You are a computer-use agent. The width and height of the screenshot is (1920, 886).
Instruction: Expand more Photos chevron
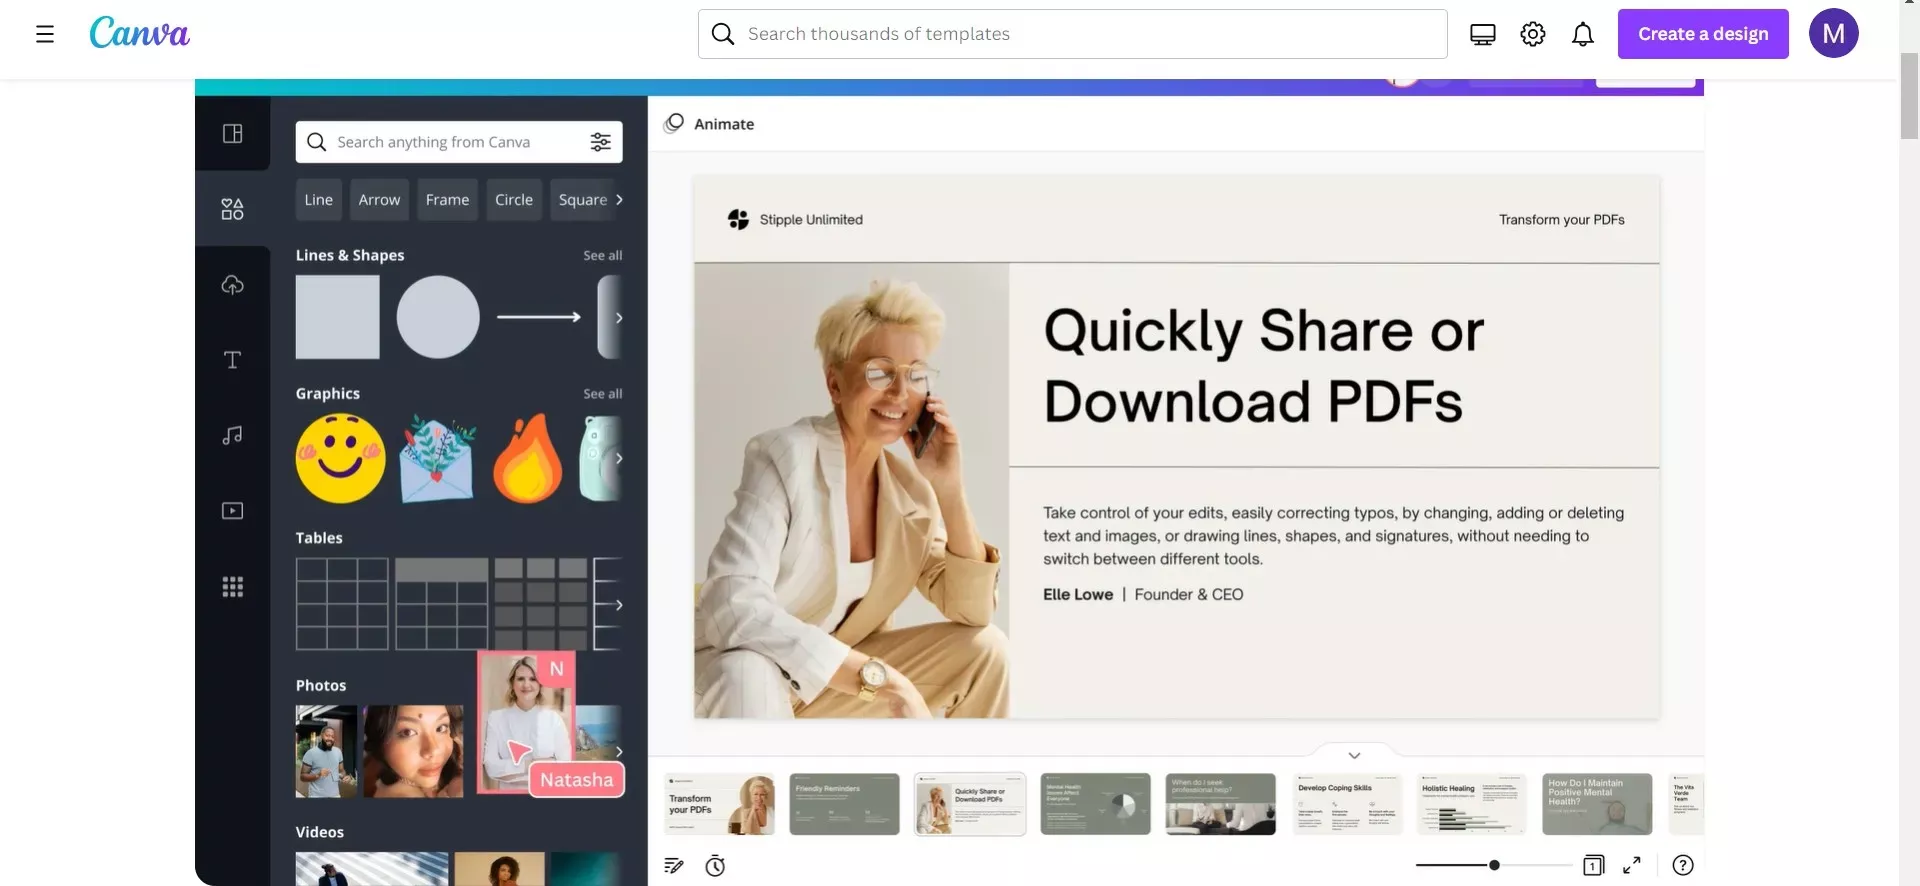pyautogui.click(x=619, y=751)
